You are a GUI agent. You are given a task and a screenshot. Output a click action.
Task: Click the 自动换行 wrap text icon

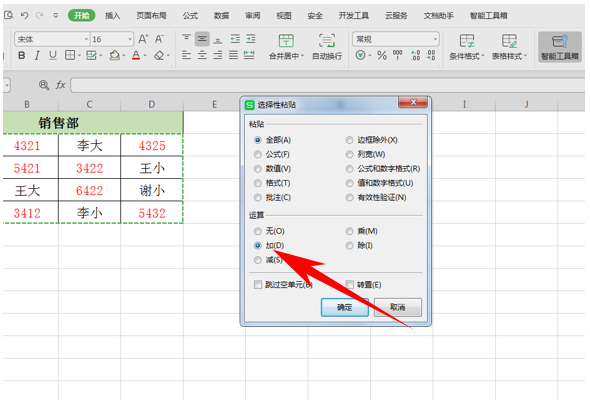point(327,41)
